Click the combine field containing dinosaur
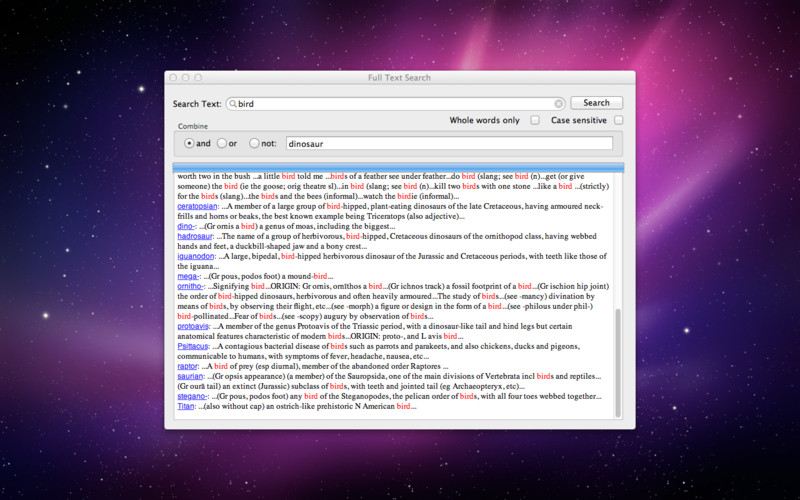 [449, 143]
